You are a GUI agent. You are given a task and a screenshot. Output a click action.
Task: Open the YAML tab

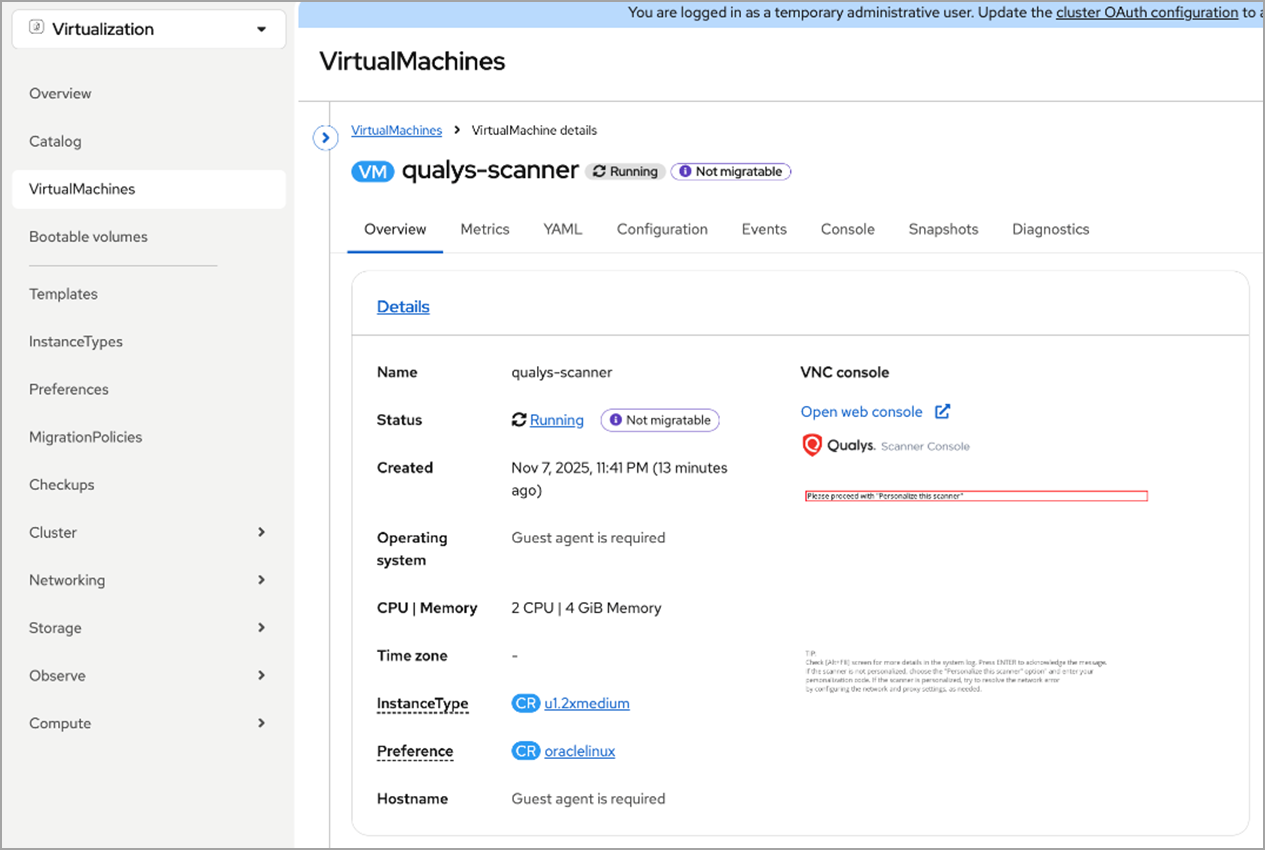pos(563,229)
